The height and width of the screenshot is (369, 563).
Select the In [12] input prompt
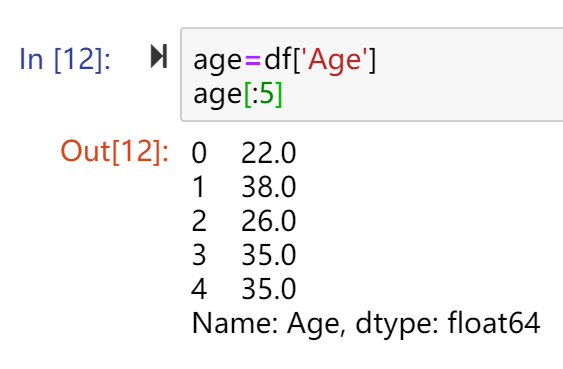click(65, 59)
